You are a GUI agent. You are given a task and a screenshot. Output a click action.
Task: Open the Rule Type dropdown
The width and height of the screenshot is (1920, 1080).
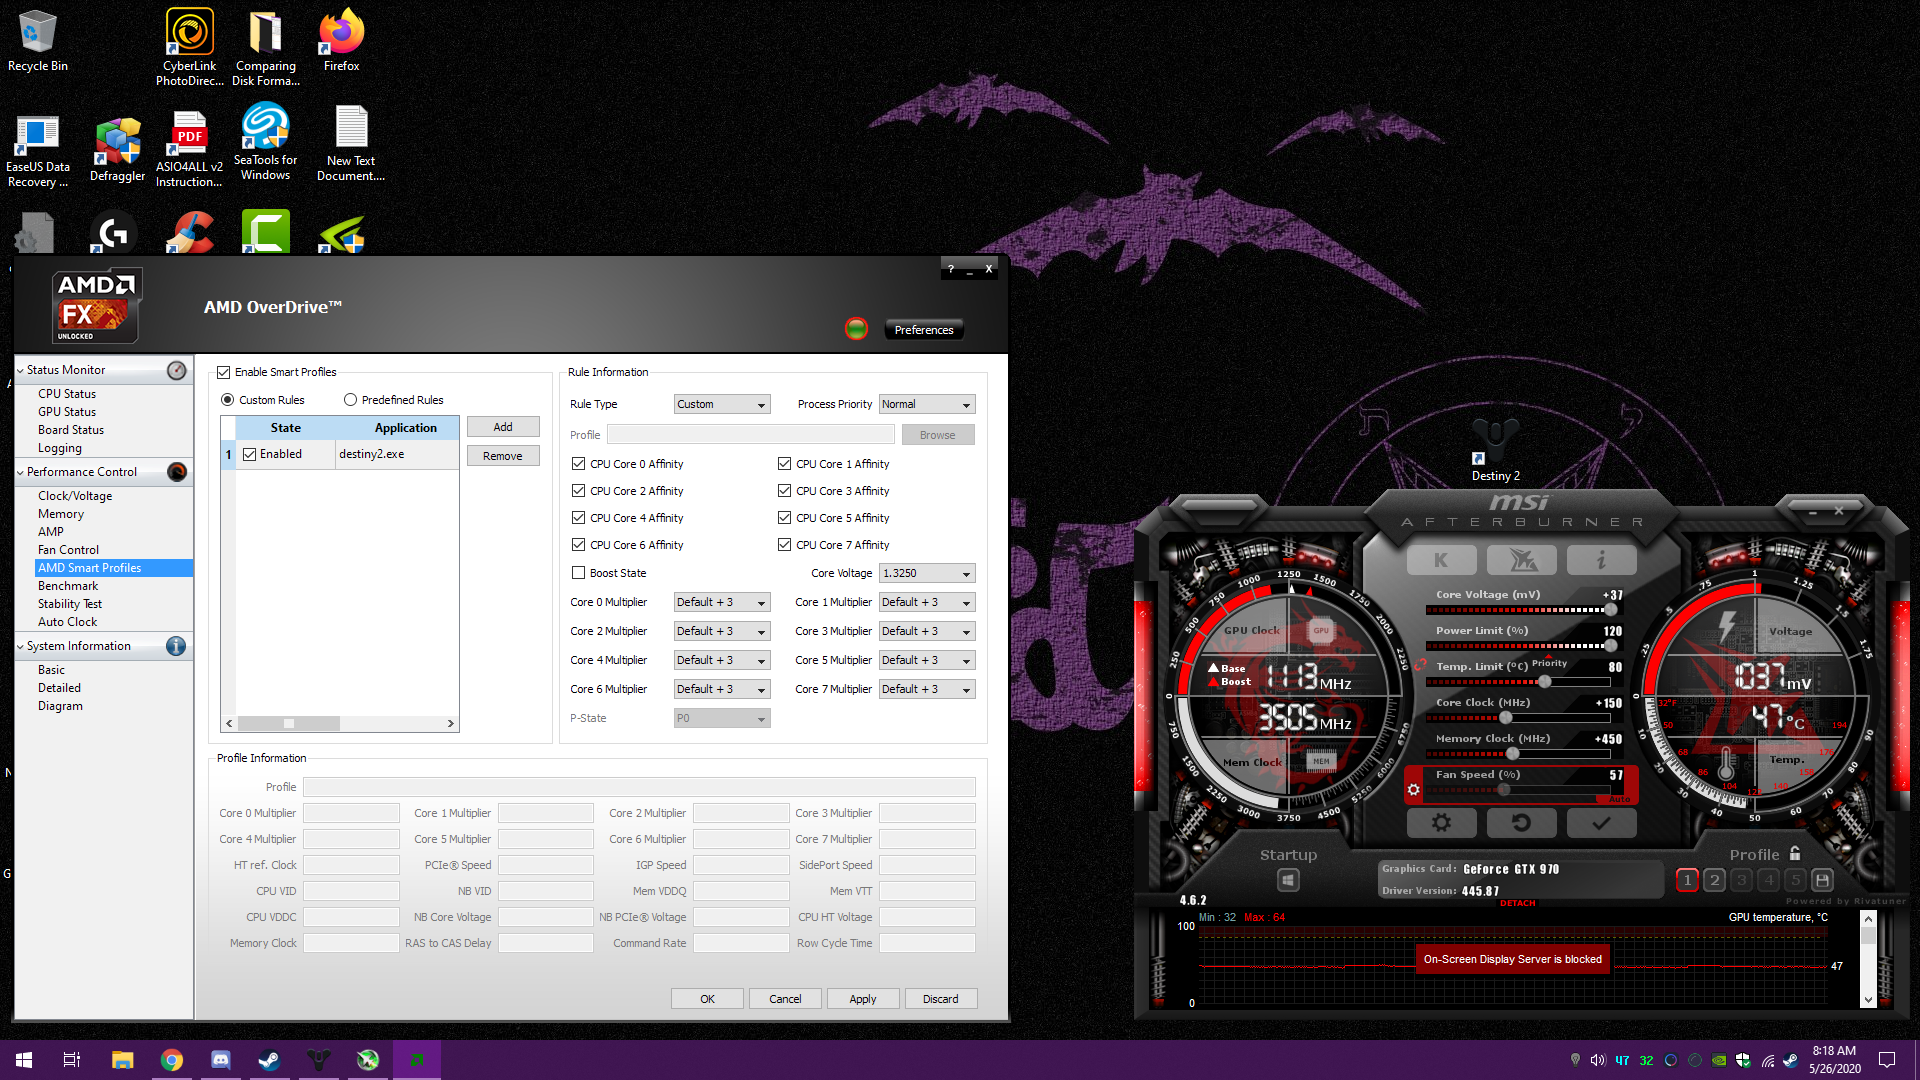tap(722, 404)
